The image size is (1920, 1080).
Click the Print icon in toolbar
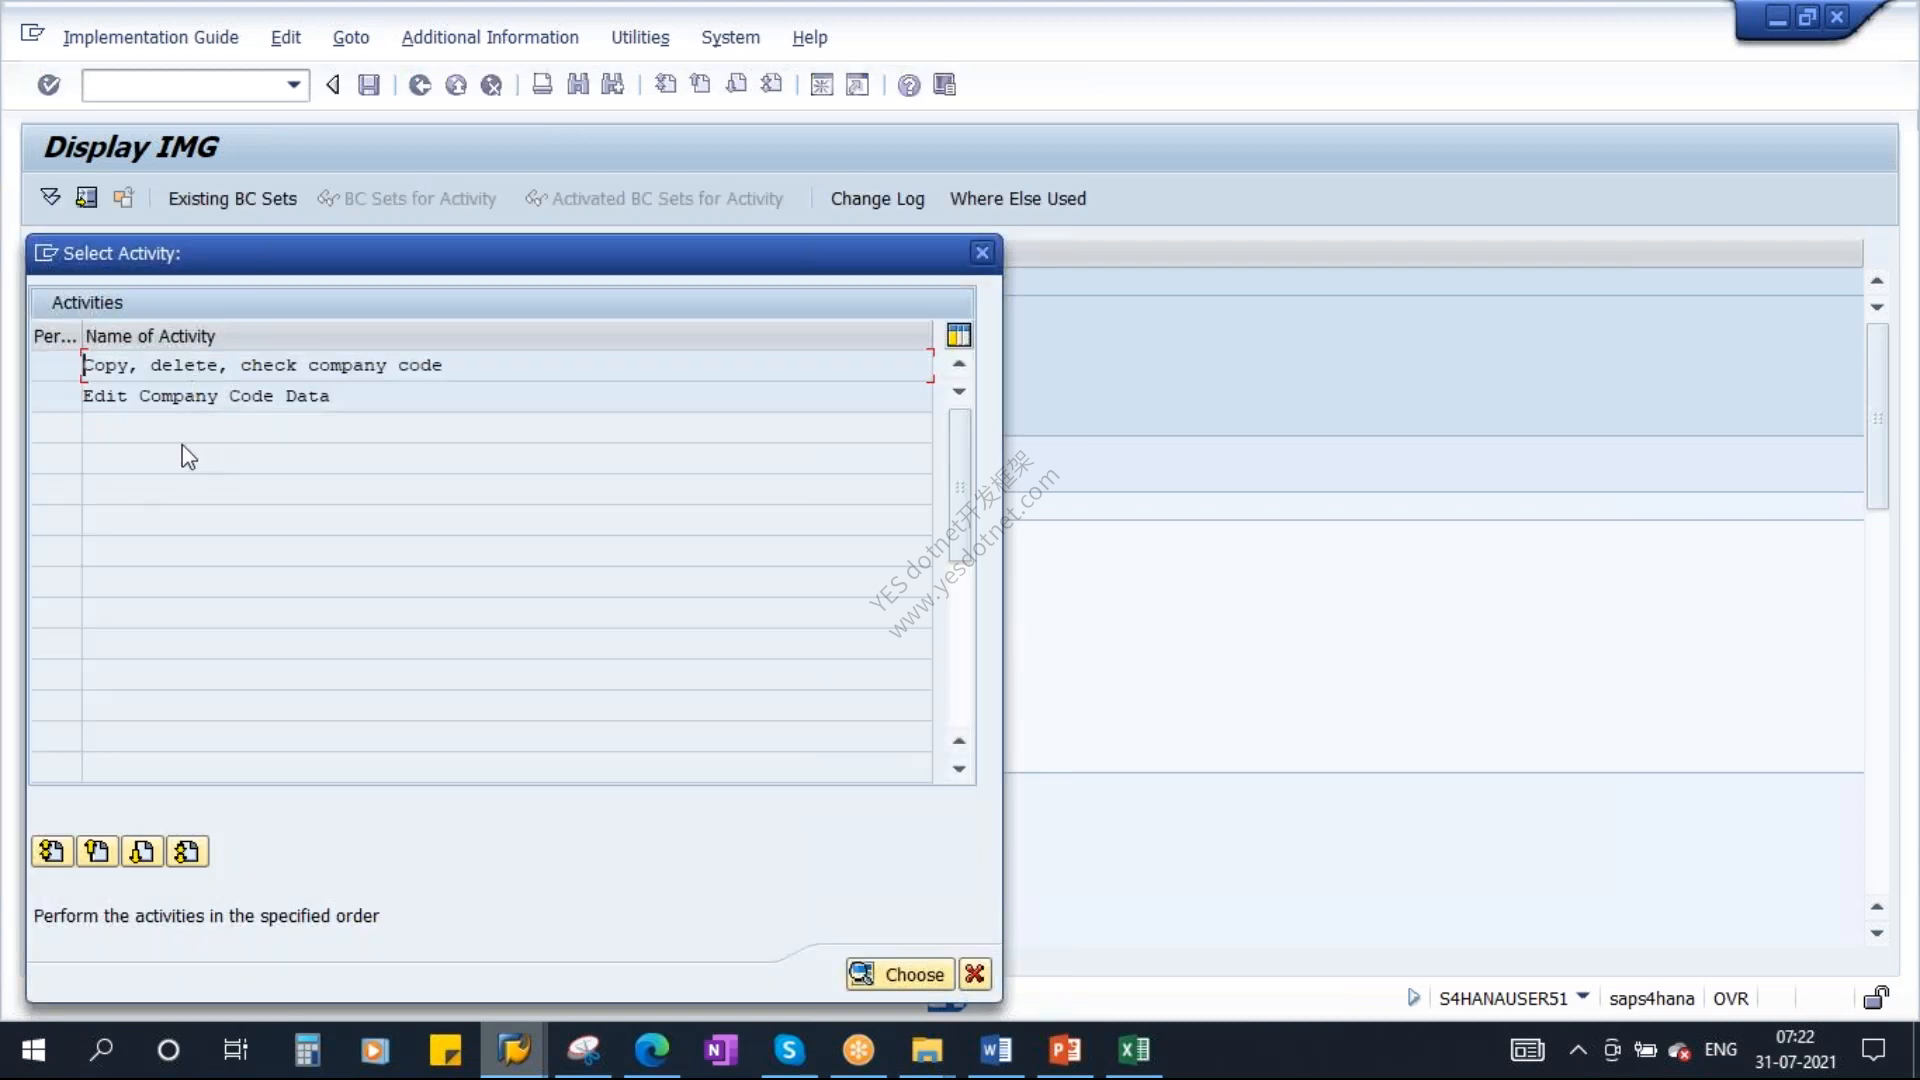coord(542,85)
